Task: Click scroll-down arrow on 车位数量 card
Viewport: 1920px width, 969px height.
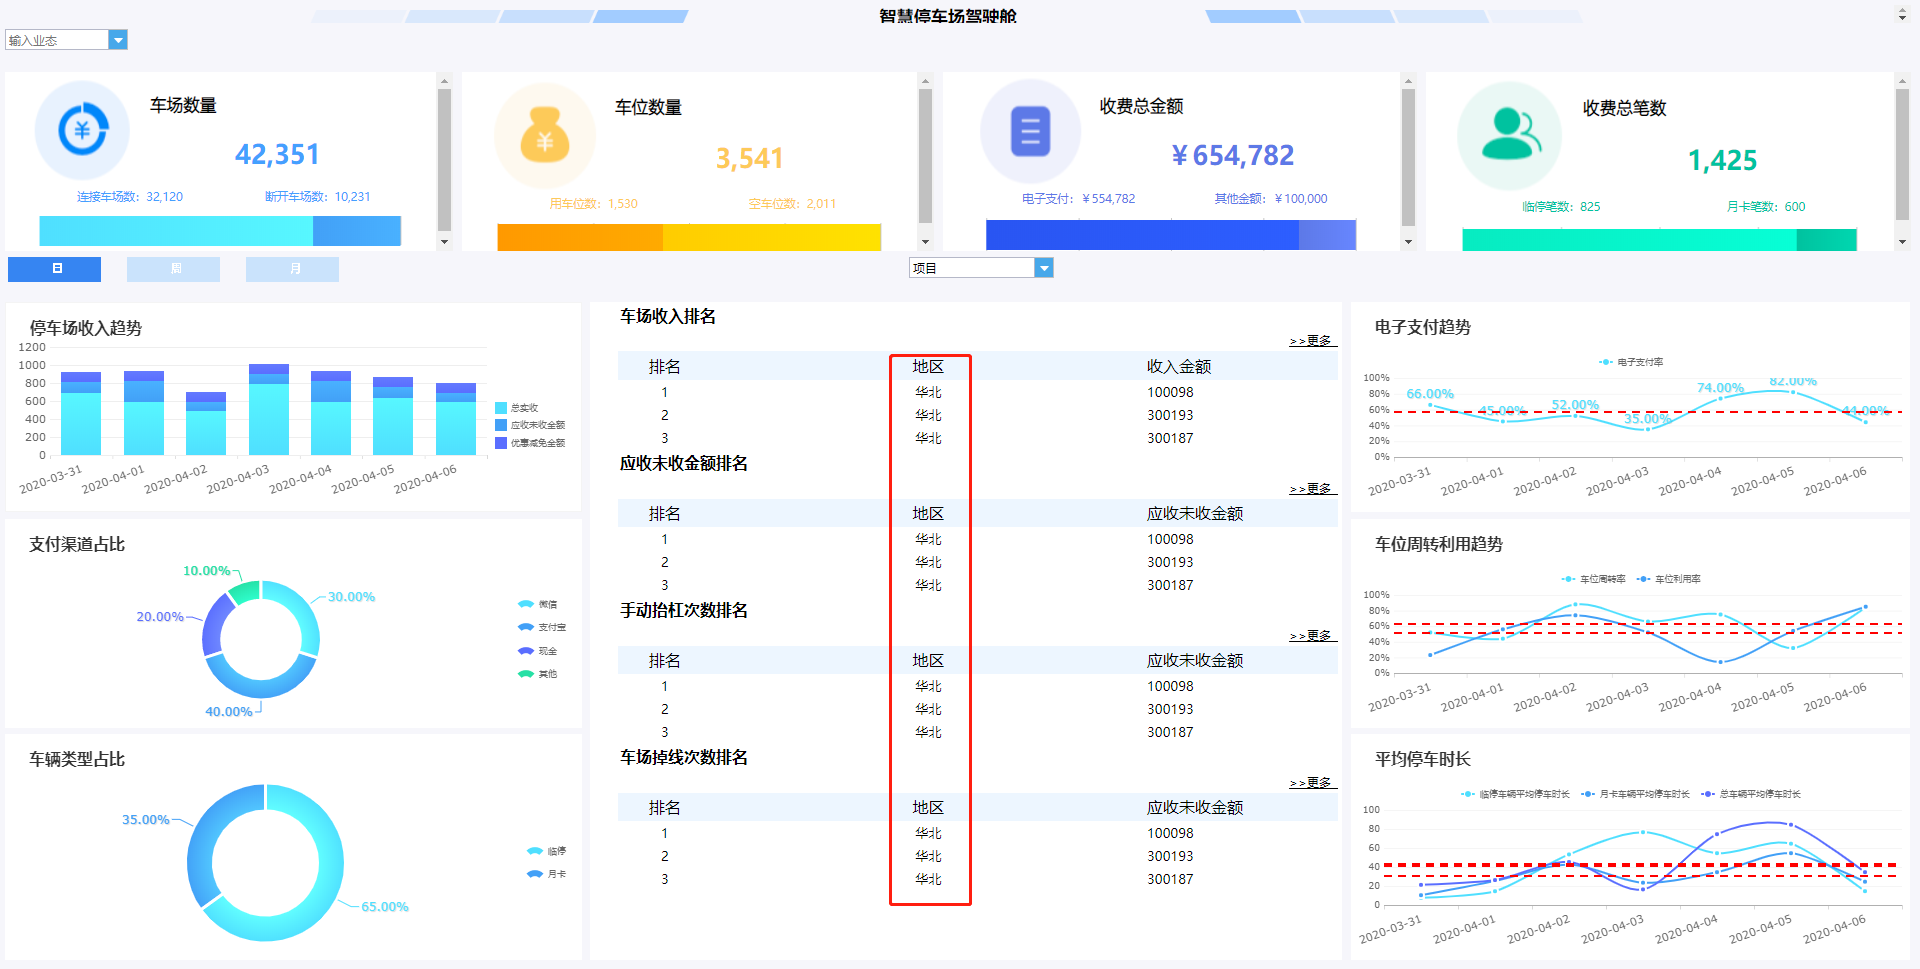Action: [x=925, y=242]
